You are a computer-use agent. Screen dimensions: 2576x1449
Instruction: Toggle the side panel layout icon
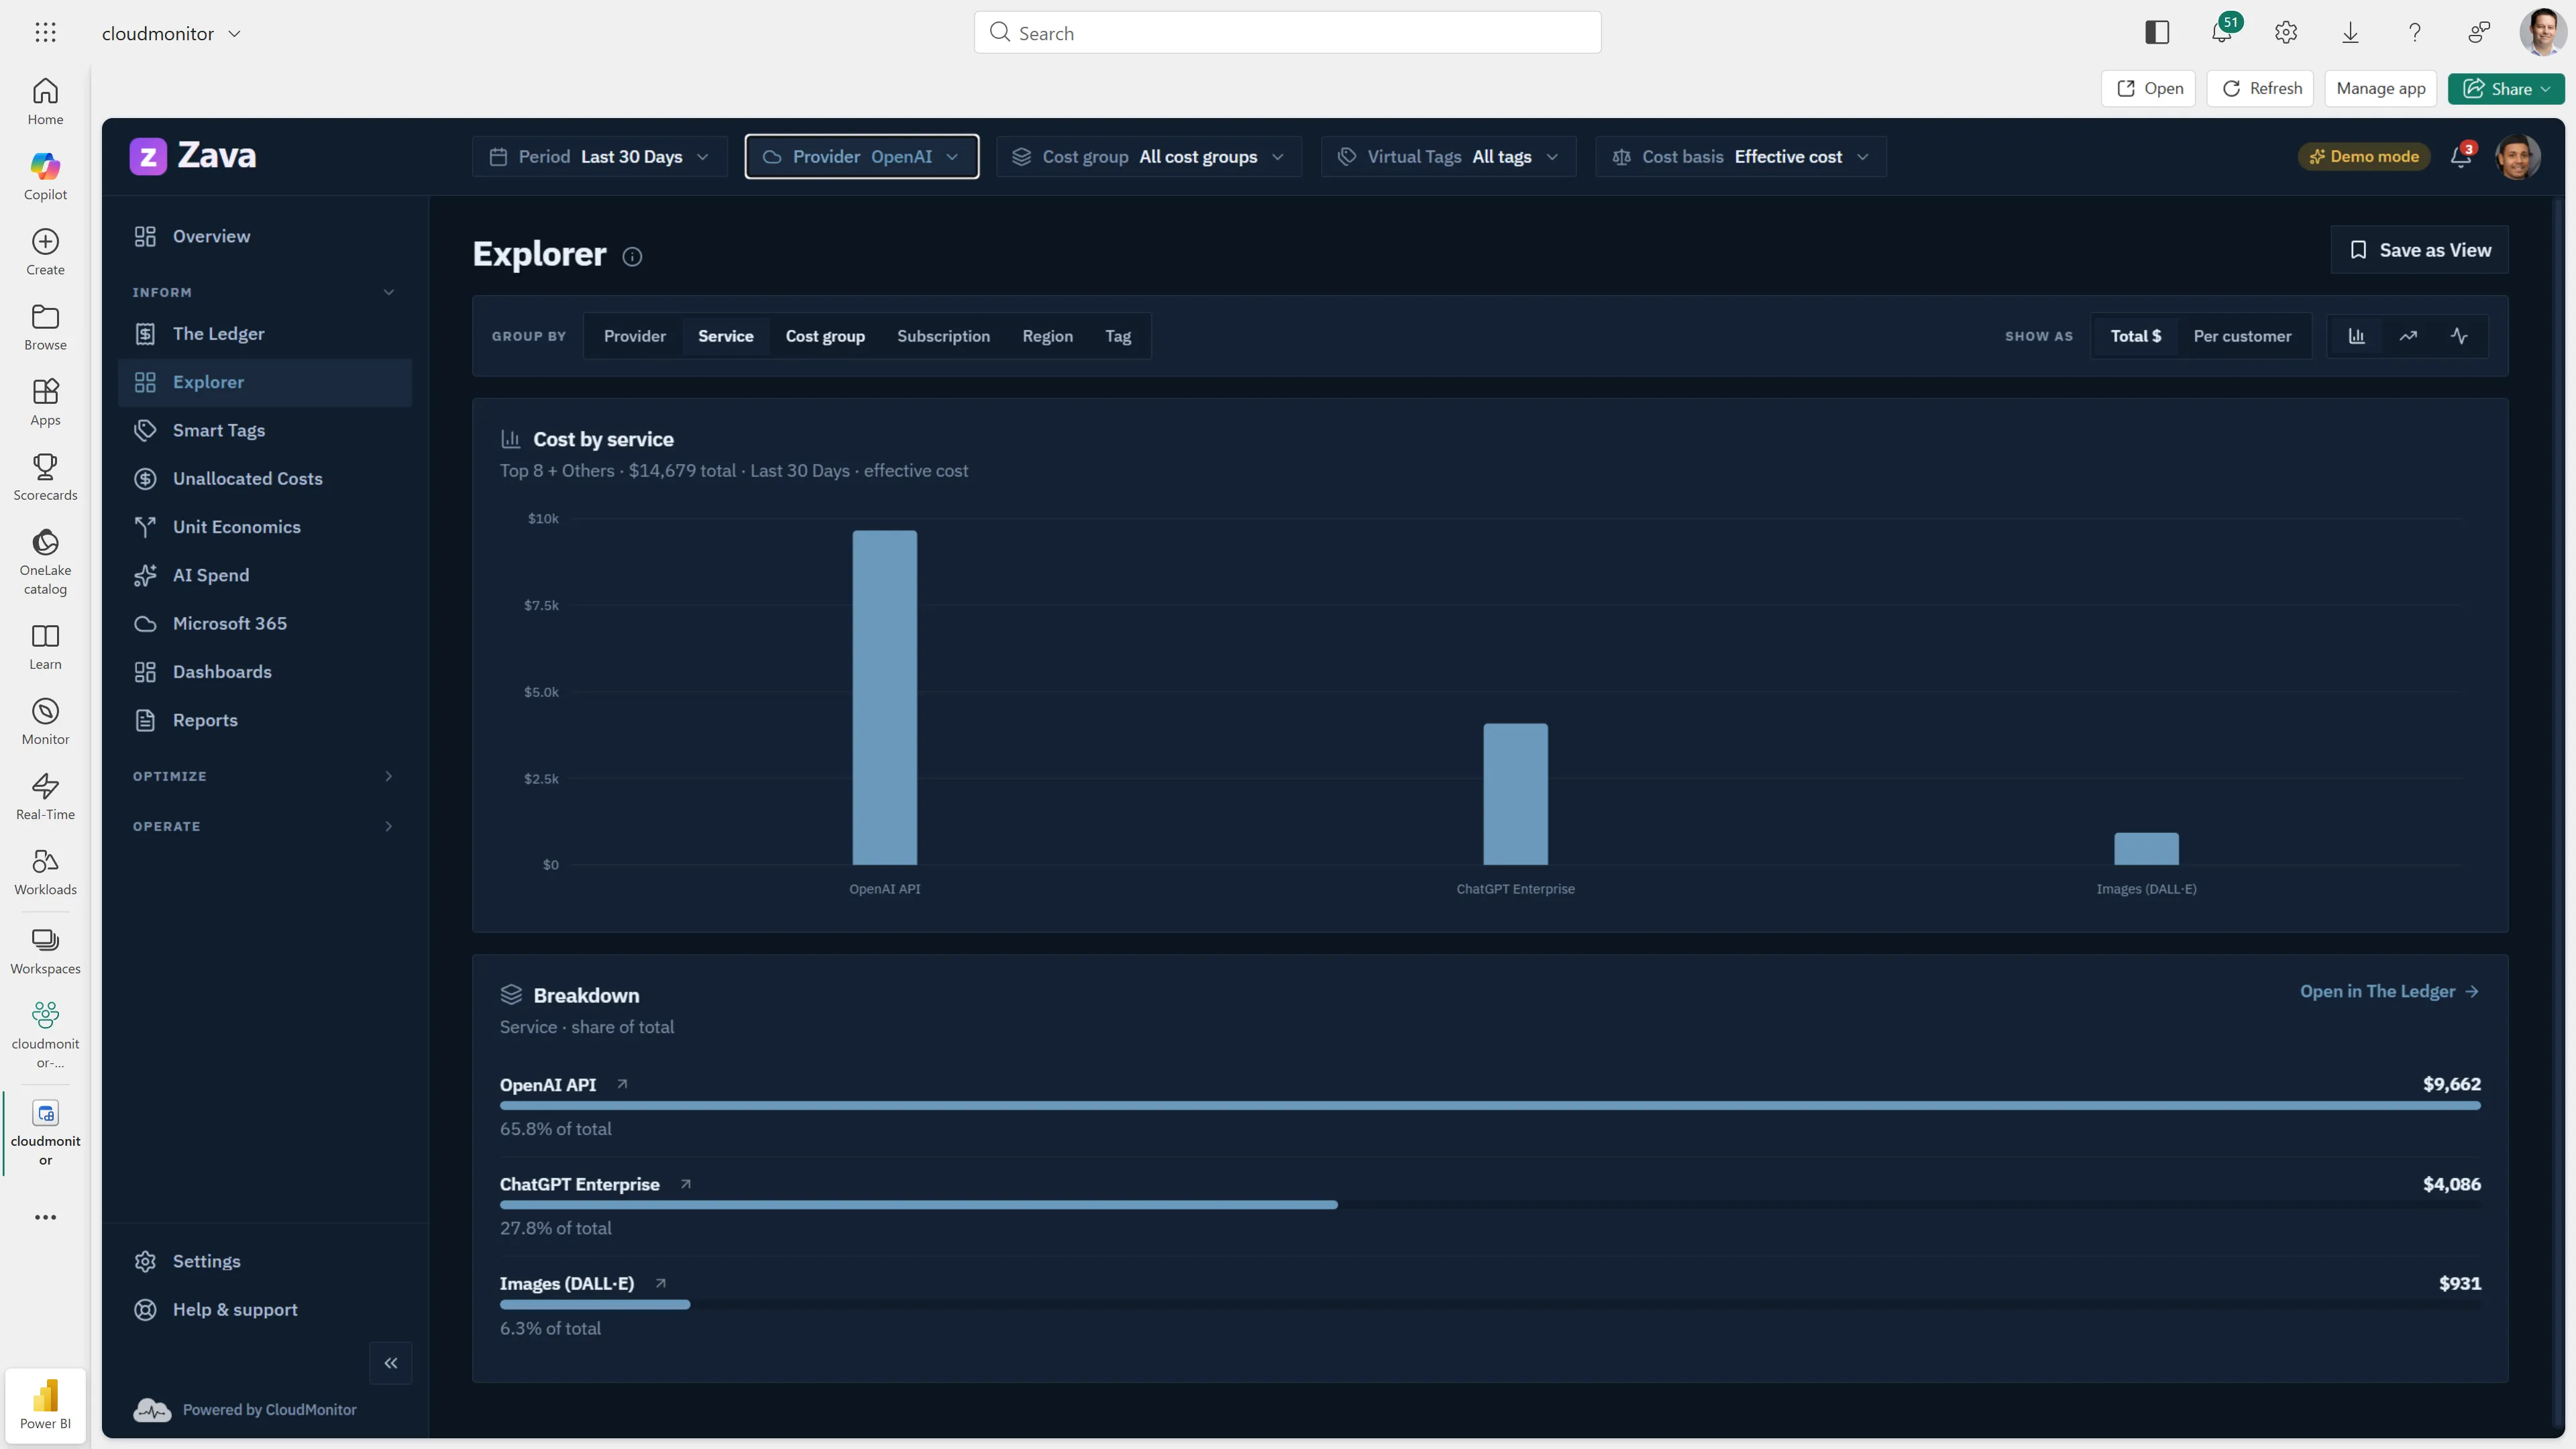pyautogui.click(x=2157, y=33)
